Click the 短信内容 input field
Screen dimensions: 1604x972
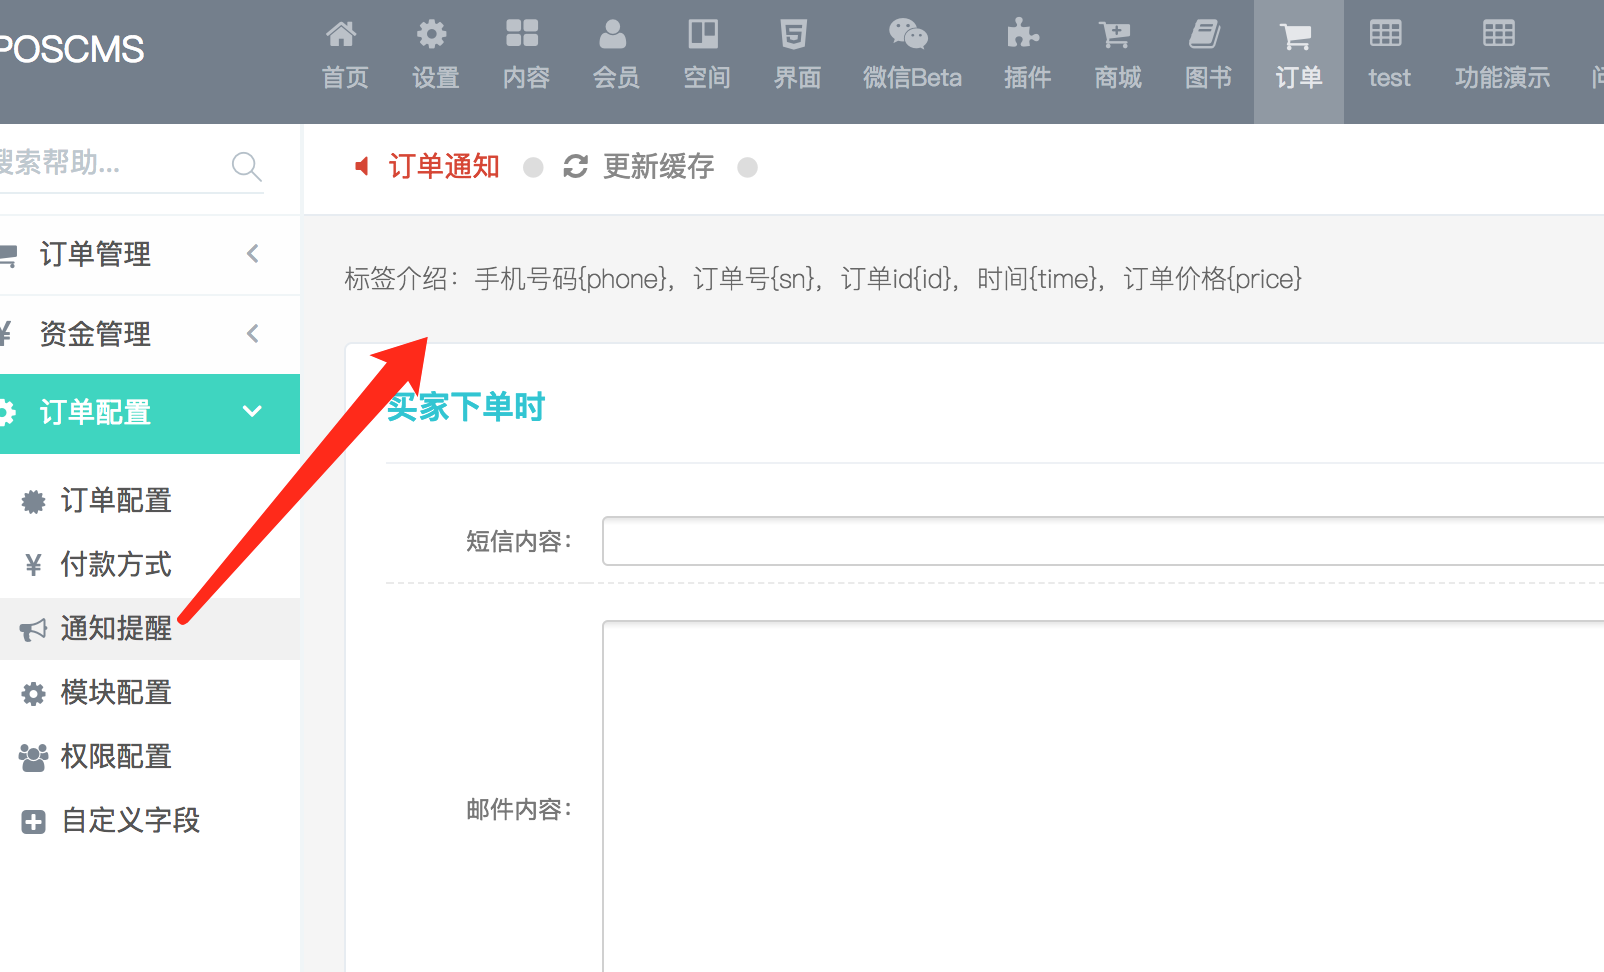pyautogui.click(x=1103, y=541)
